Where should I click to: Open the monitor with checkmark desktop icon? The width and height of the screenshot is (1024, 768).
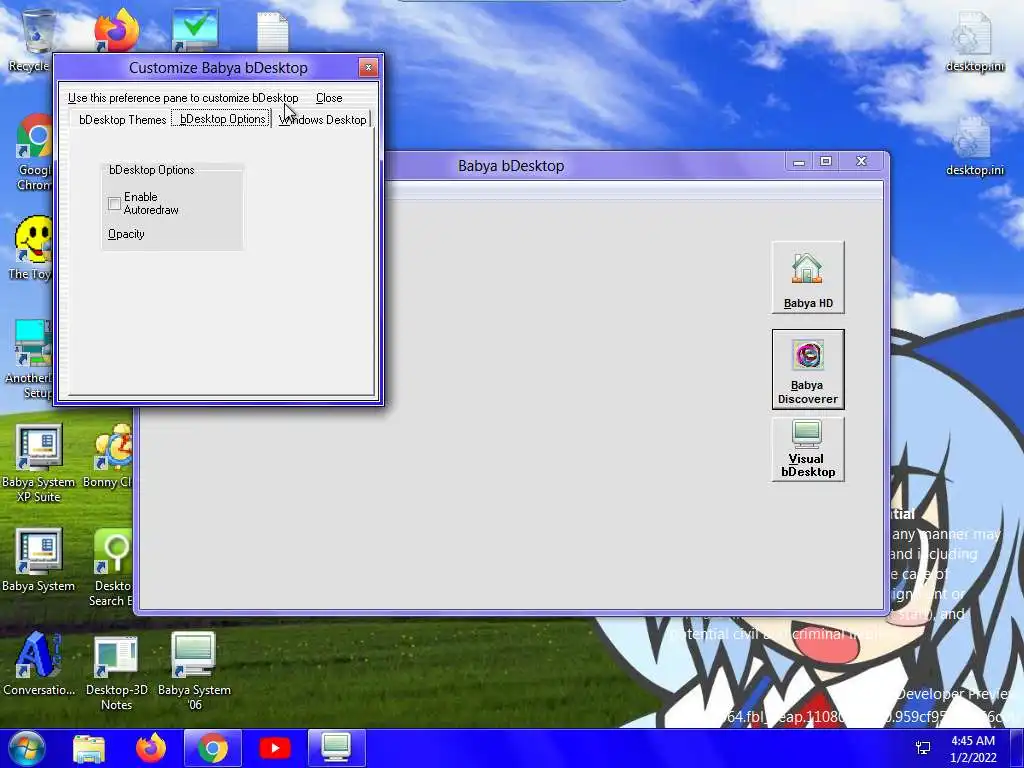pos(195,30)
